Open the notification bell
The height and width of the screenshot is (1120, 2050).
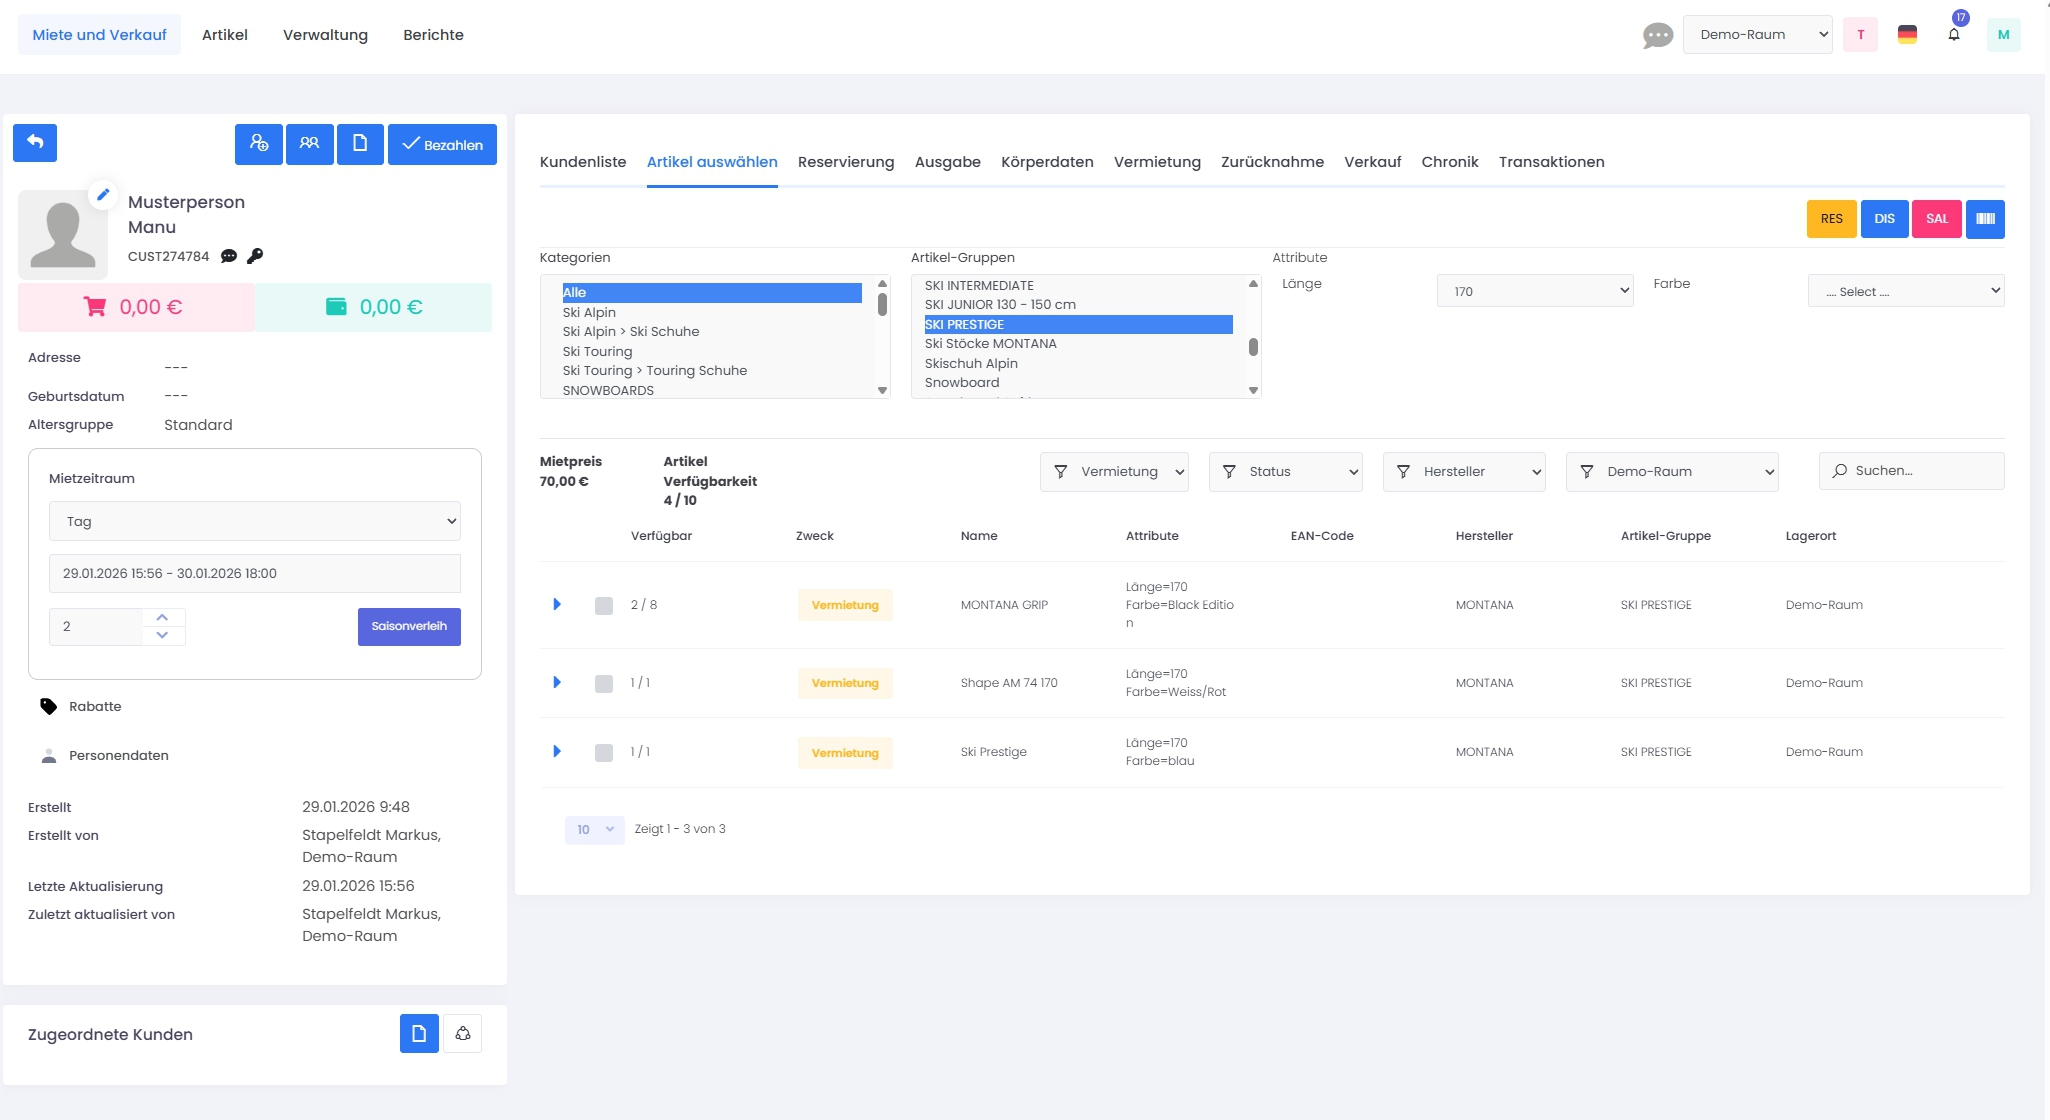click(1953, 34)
